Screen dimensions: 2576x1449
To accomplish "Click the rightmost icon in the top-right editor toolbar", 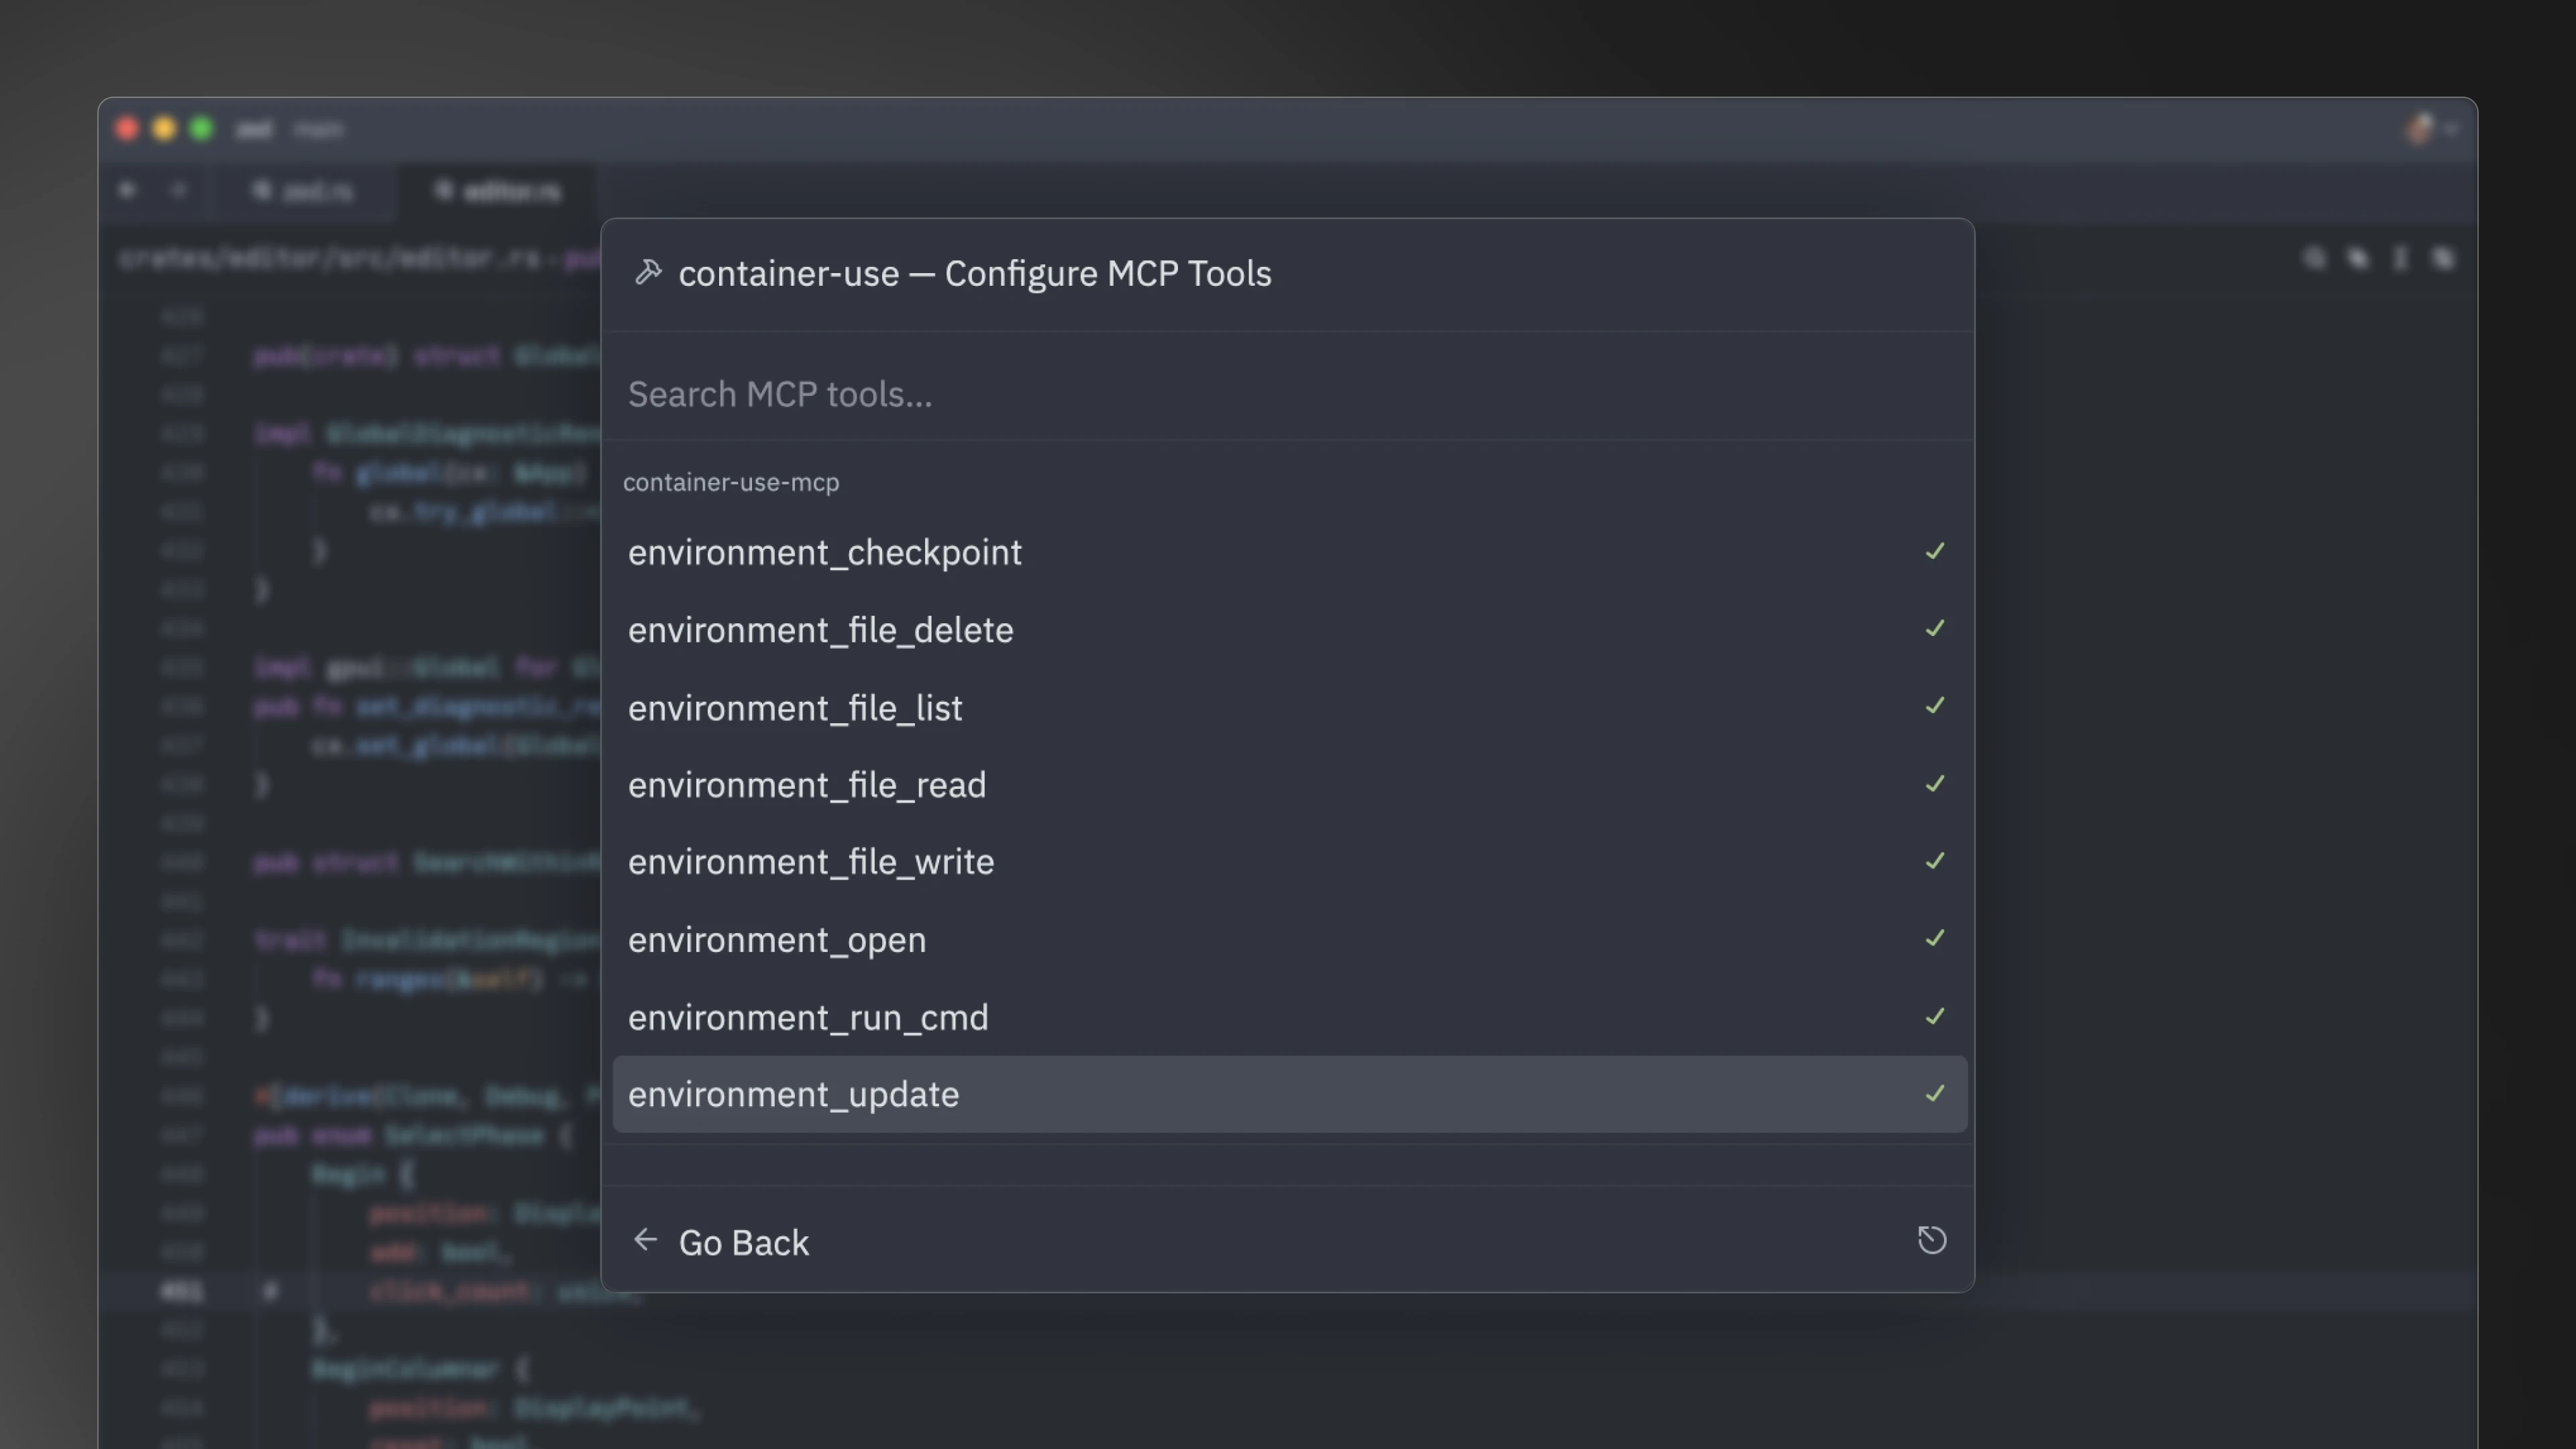I will (x=2444, y=257).
